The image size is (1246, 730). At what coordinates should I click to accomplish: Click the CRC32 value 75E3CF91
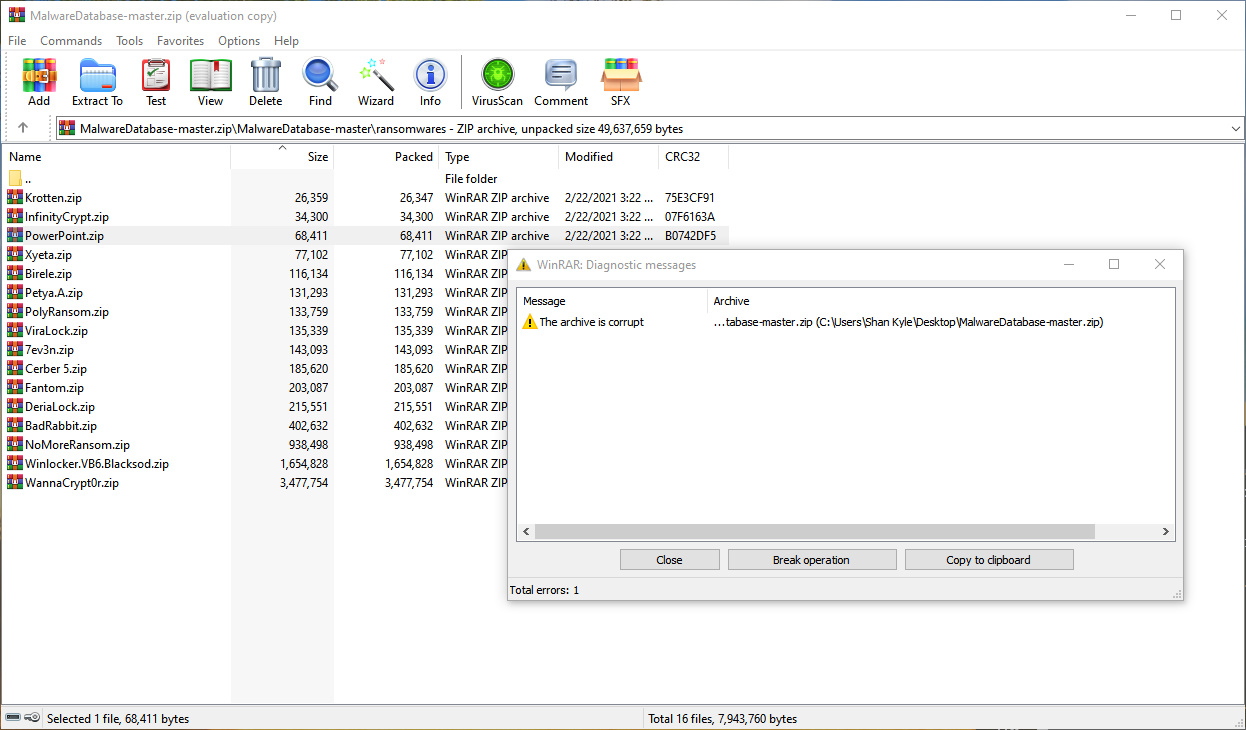coord(690,198)
